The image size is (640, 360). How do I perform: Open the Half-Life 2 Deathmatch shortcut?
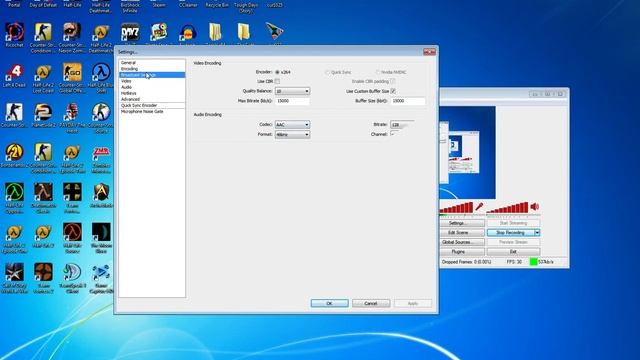pyautogui.click(x=101, y=38)
